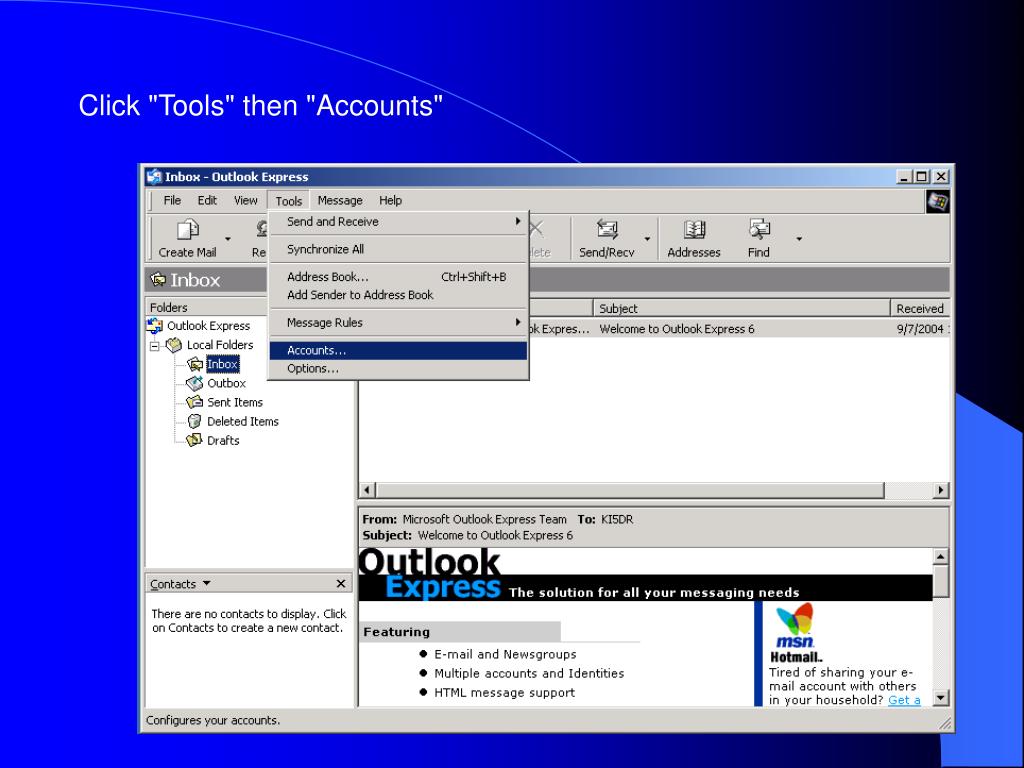
Task: Click the preview pane vertical scrollbar thumb
Action: (940, 581)
